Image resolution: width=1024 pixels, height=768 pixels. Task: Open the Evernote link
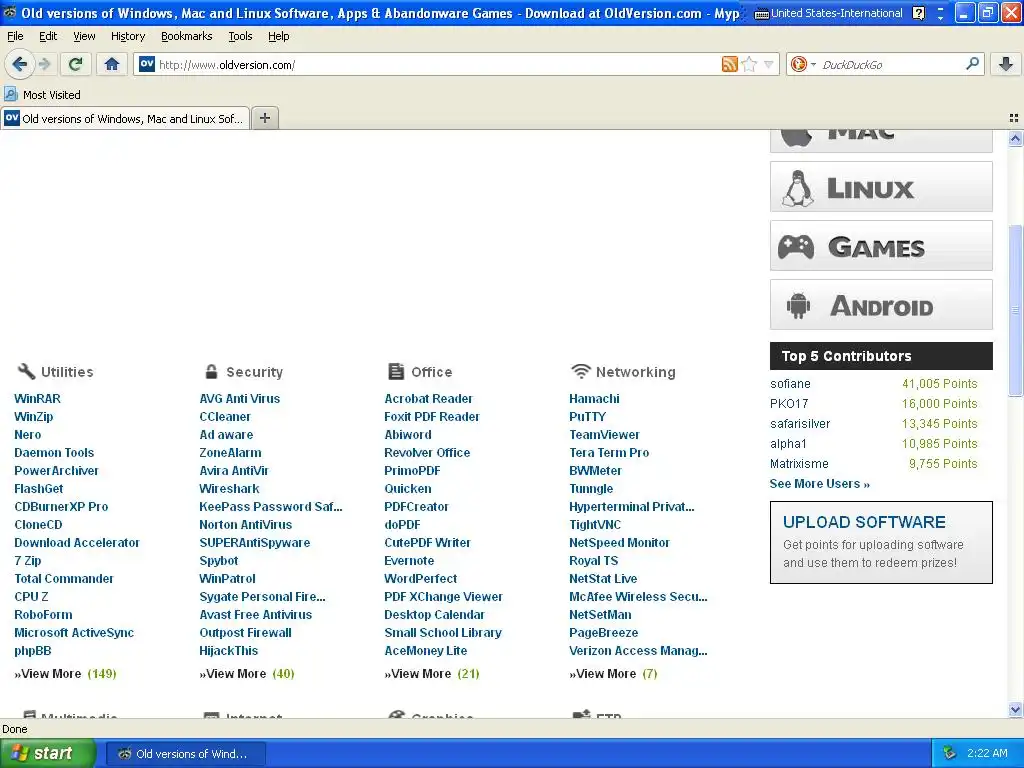point(409,560)
